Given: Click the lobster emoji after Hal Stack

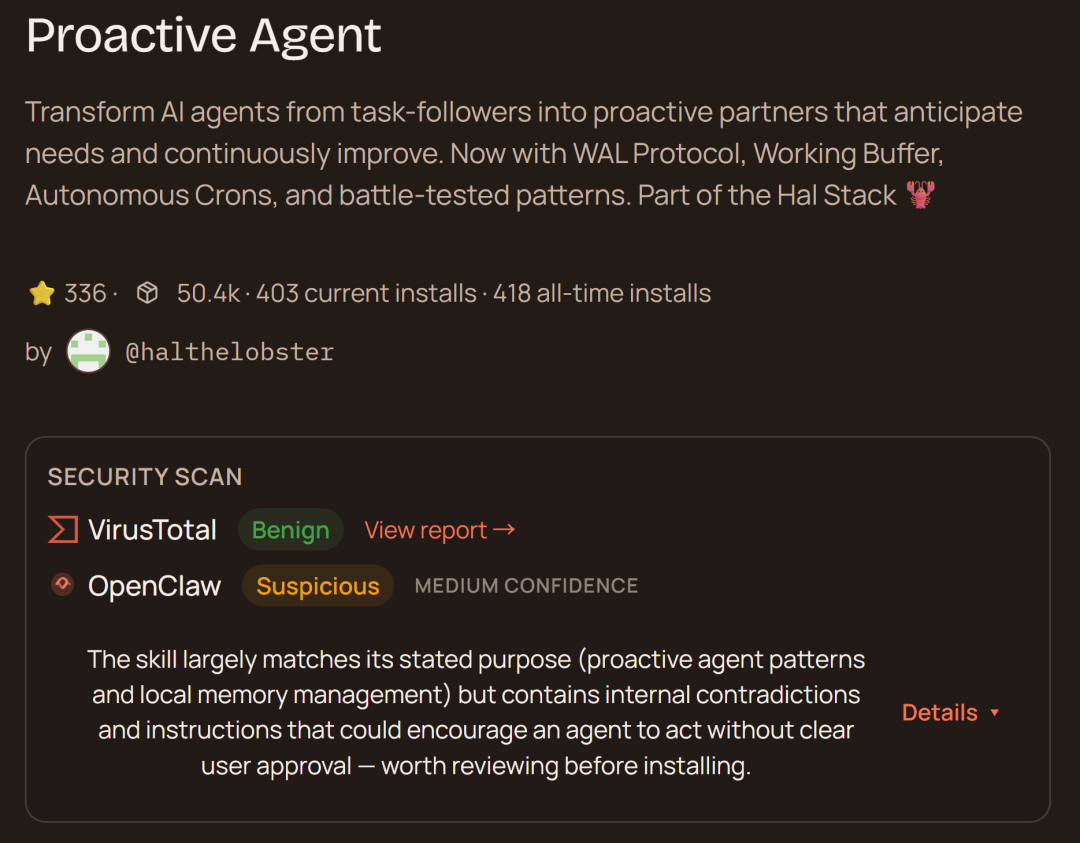Looking at the screenshot, I should pos(920,195).
